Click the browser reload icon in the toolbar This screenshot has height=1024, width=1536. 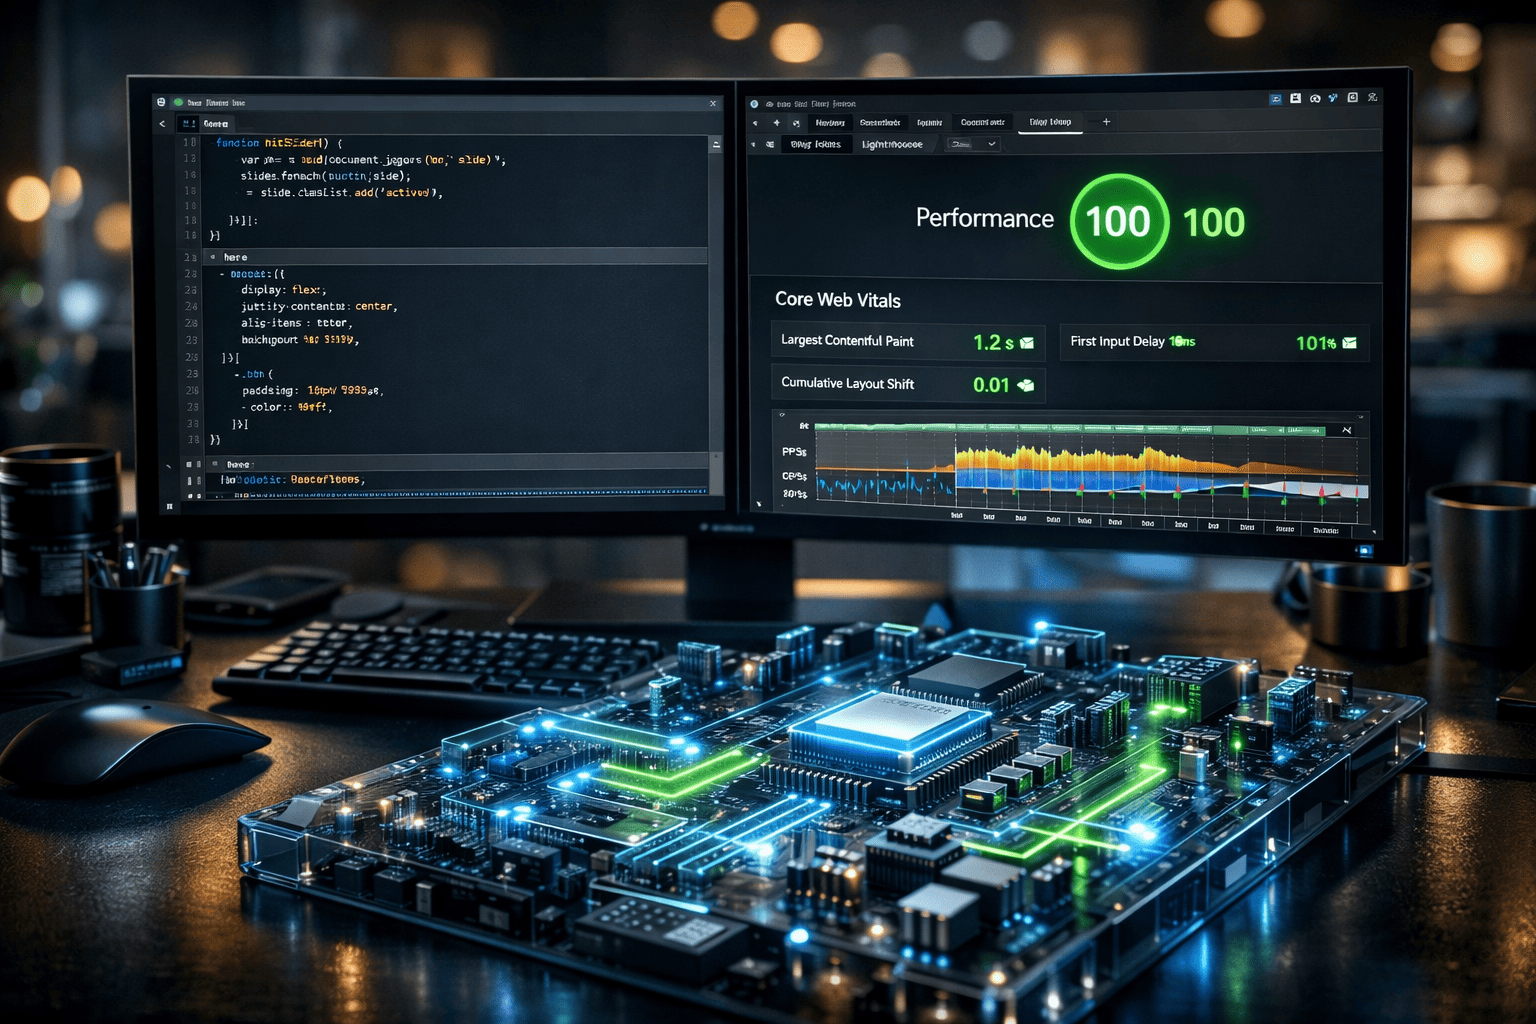(x=796, y=122)
